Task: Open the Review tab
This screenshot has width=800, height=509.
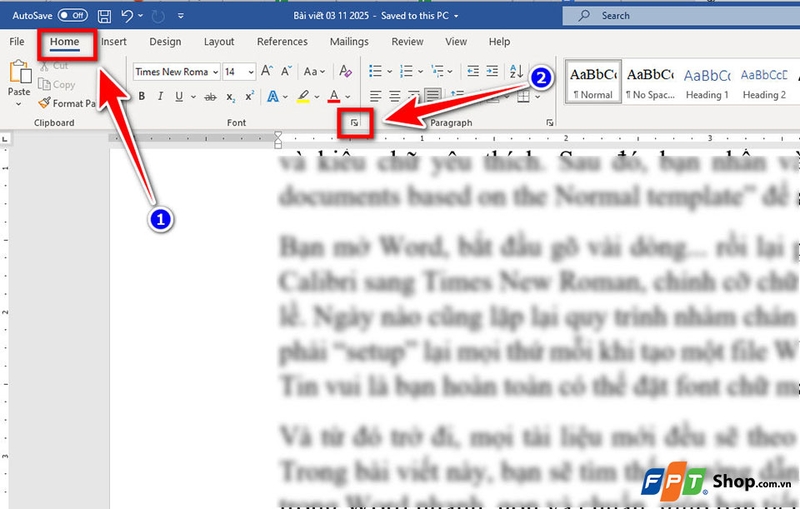Action: pos(407,41)
